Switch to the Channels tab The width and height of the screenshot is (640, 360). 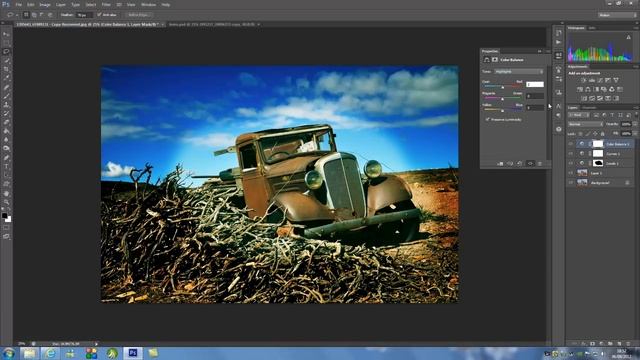(x=589, y=108)
